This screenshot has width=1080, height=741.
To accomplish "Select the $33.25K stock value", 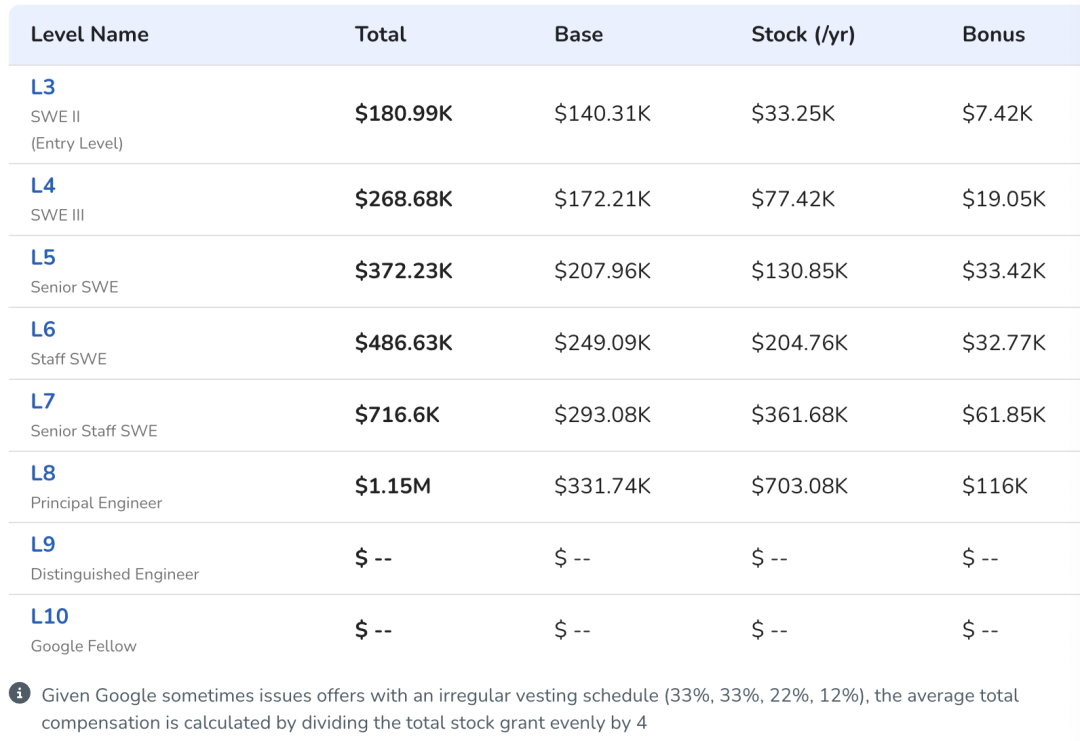I will [793, 113].
